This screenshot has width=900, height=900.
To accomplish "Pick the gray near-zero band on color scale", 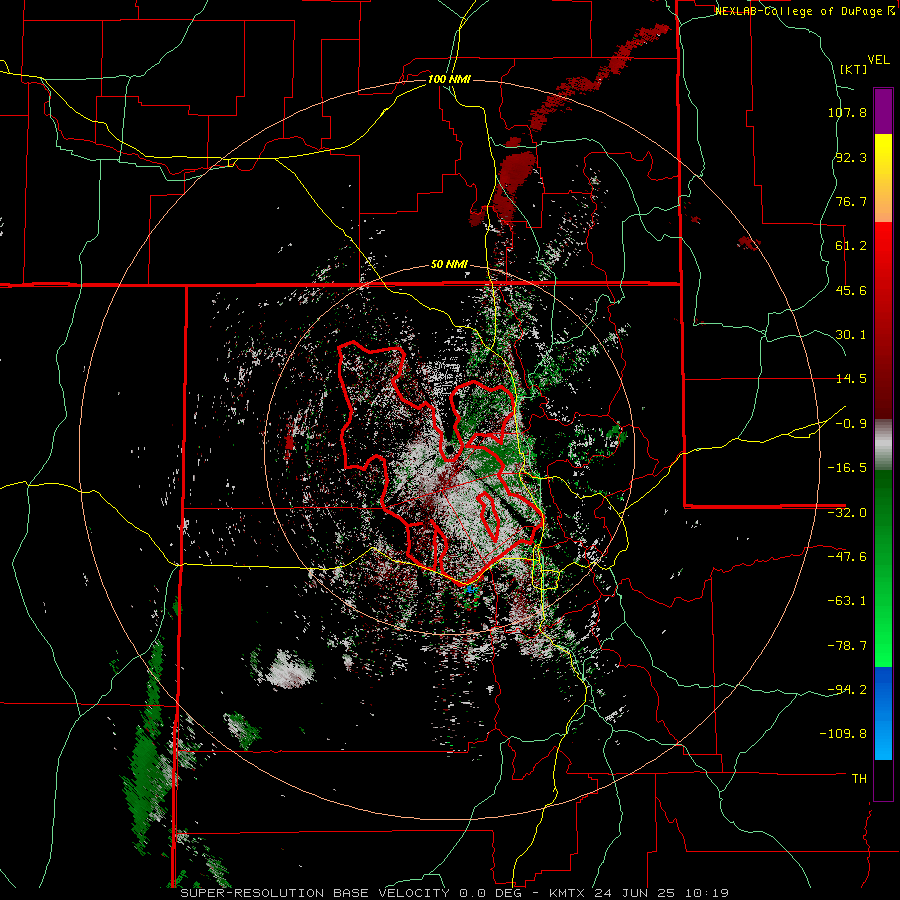I will point(883,445).
